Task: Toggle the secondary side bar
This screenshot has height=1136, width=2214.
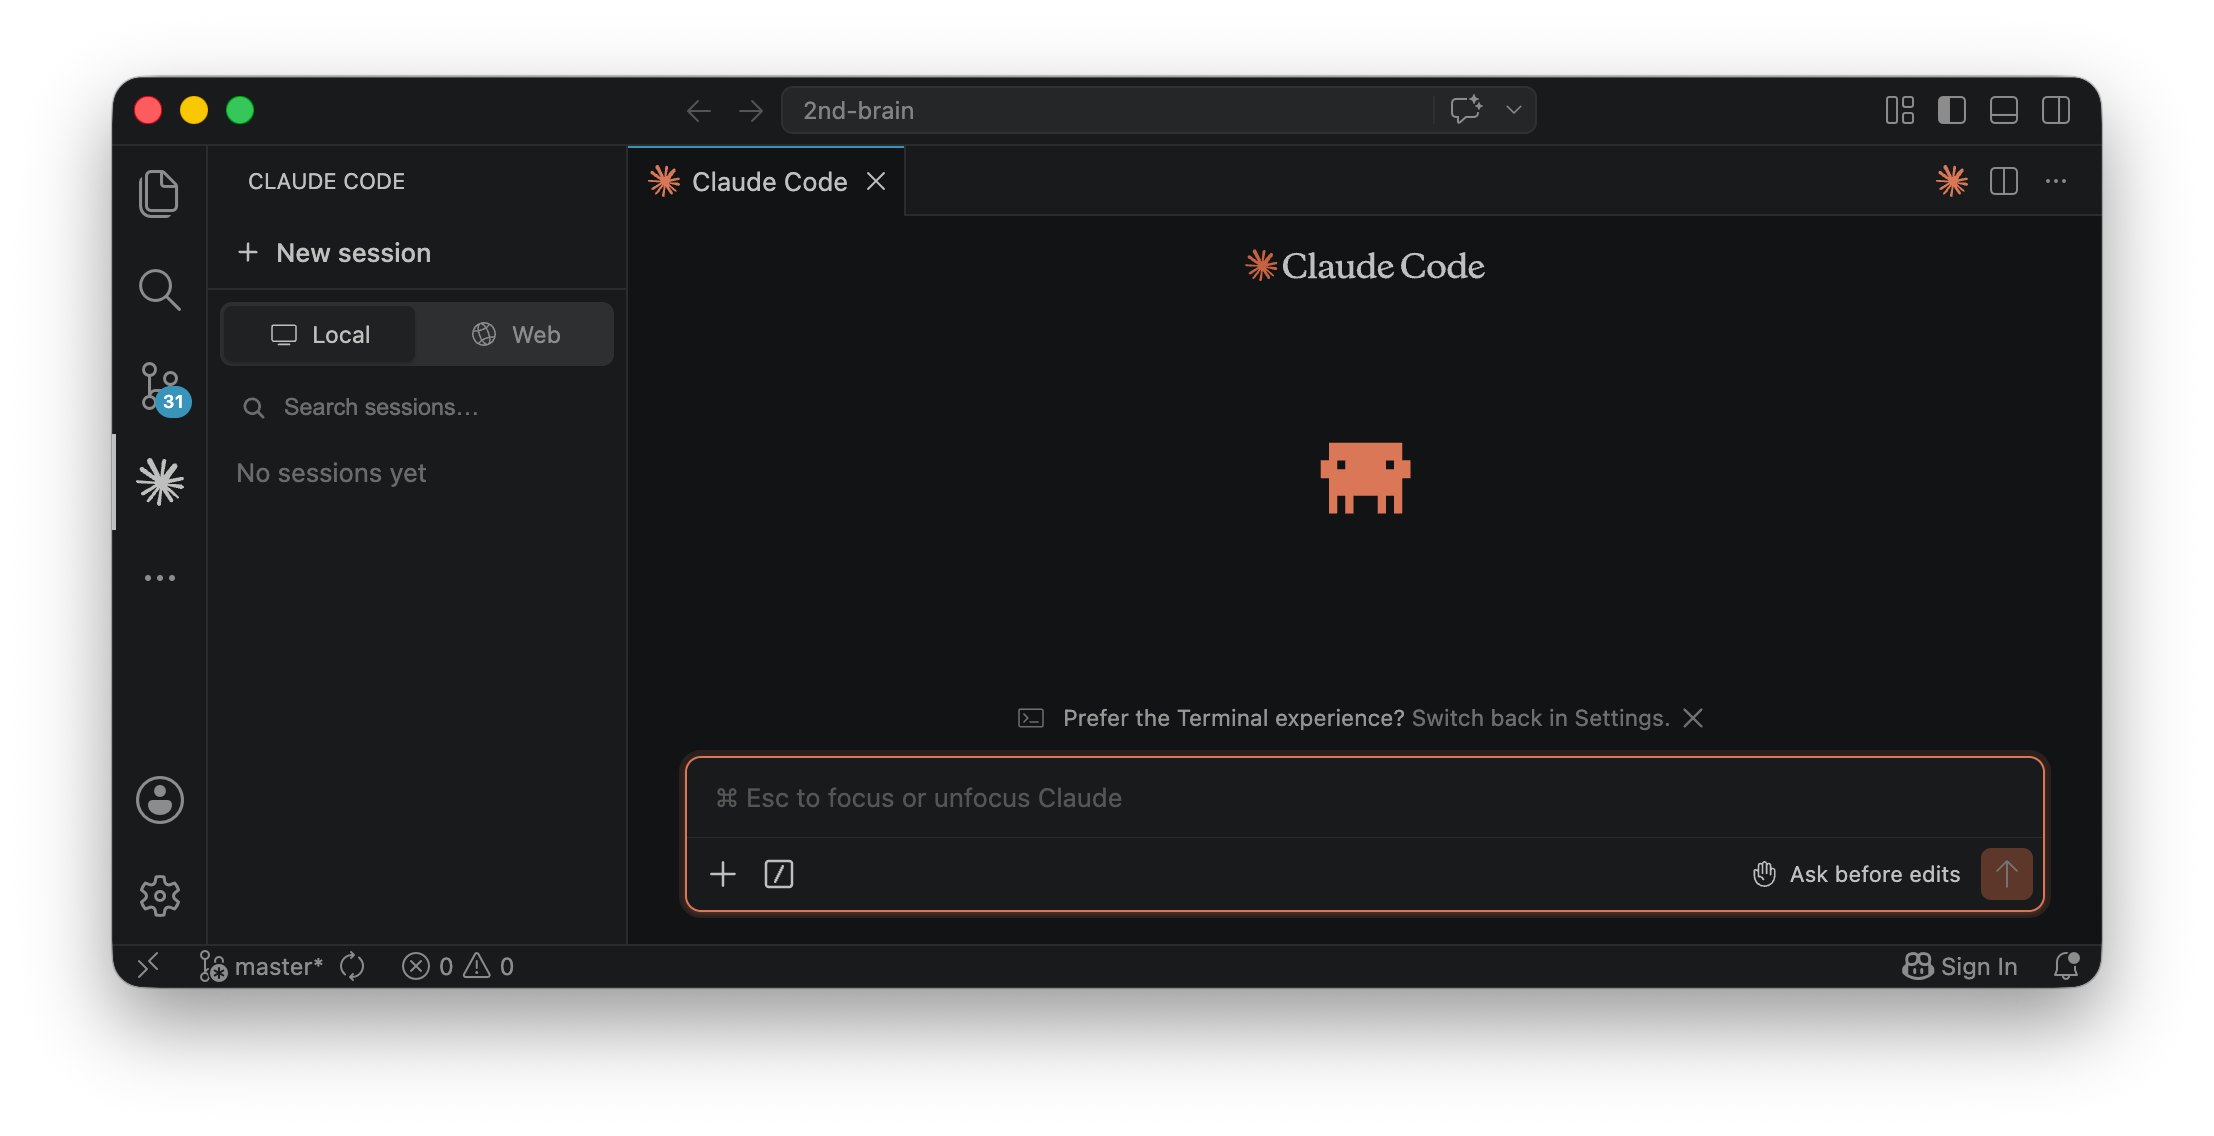Action: click(x=2056, y=110)
